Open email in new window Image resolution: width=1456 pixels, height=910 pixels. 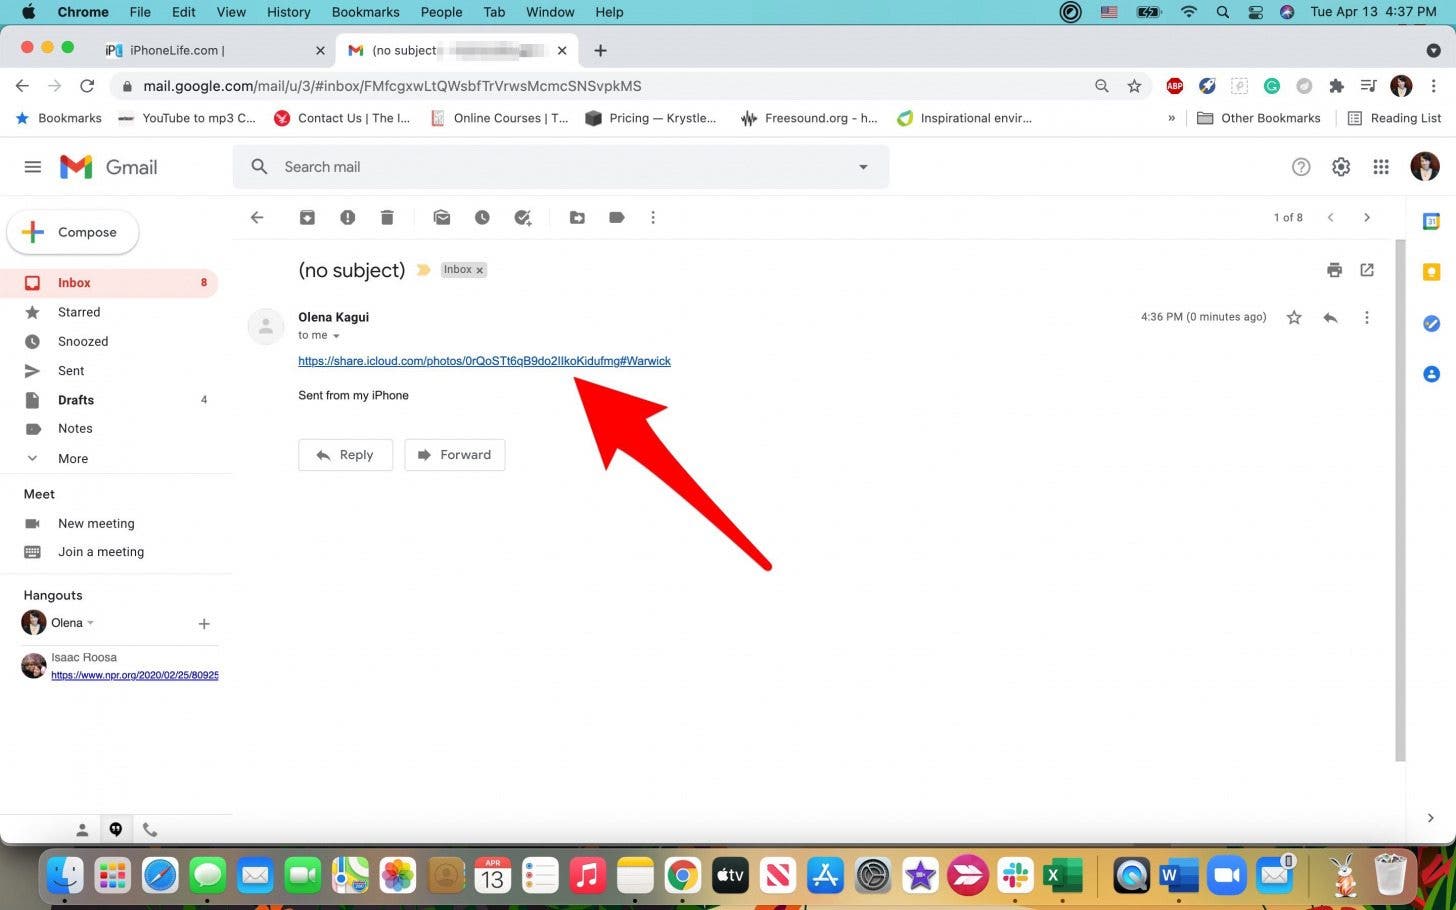pyautogui.click(x=1367, y=270)
